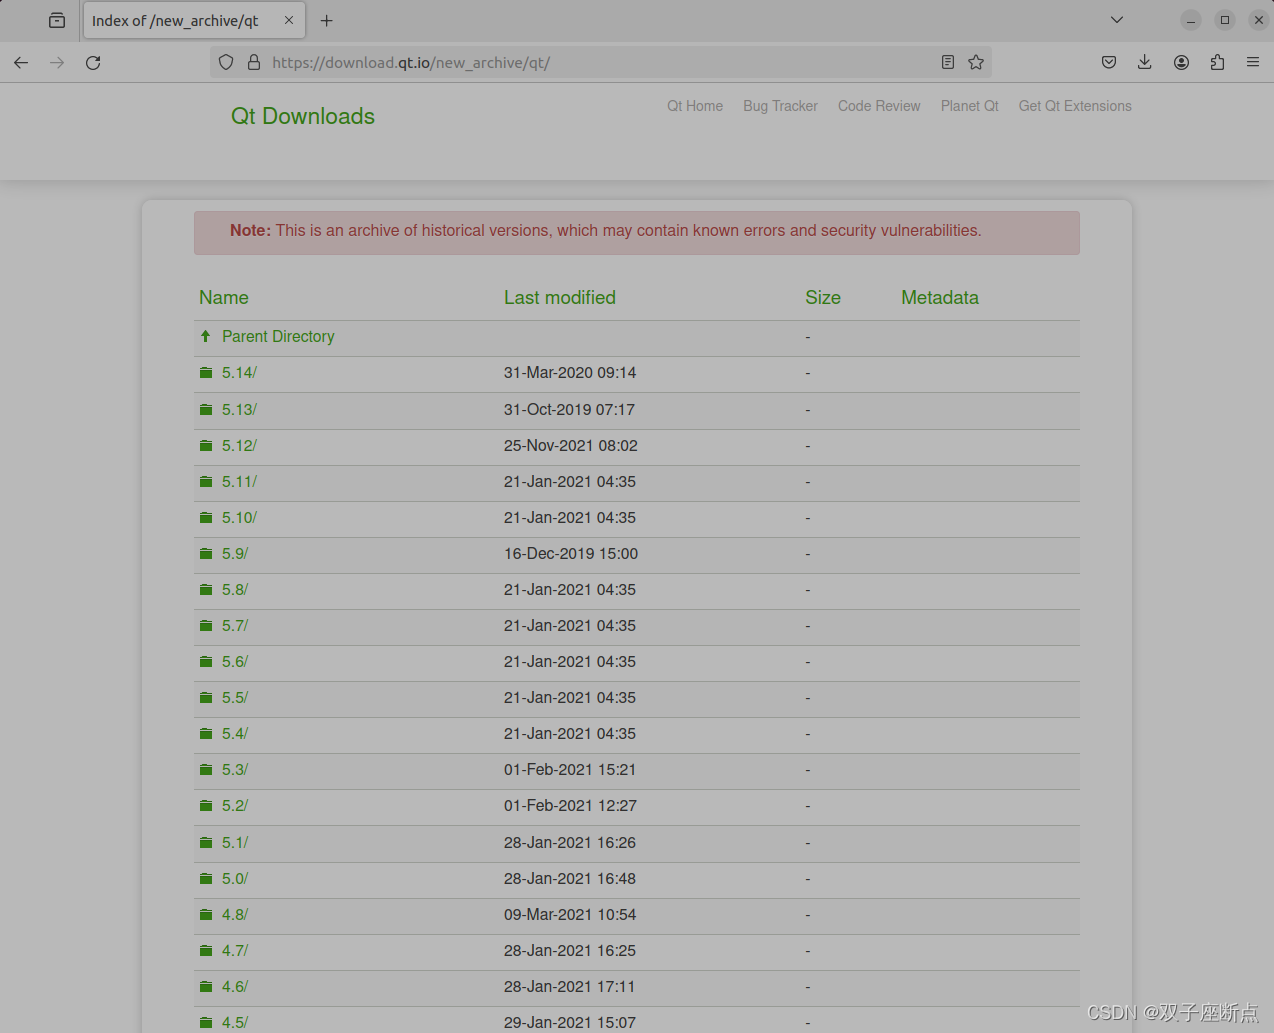Click the recent browsing view icon

point(57,20)
